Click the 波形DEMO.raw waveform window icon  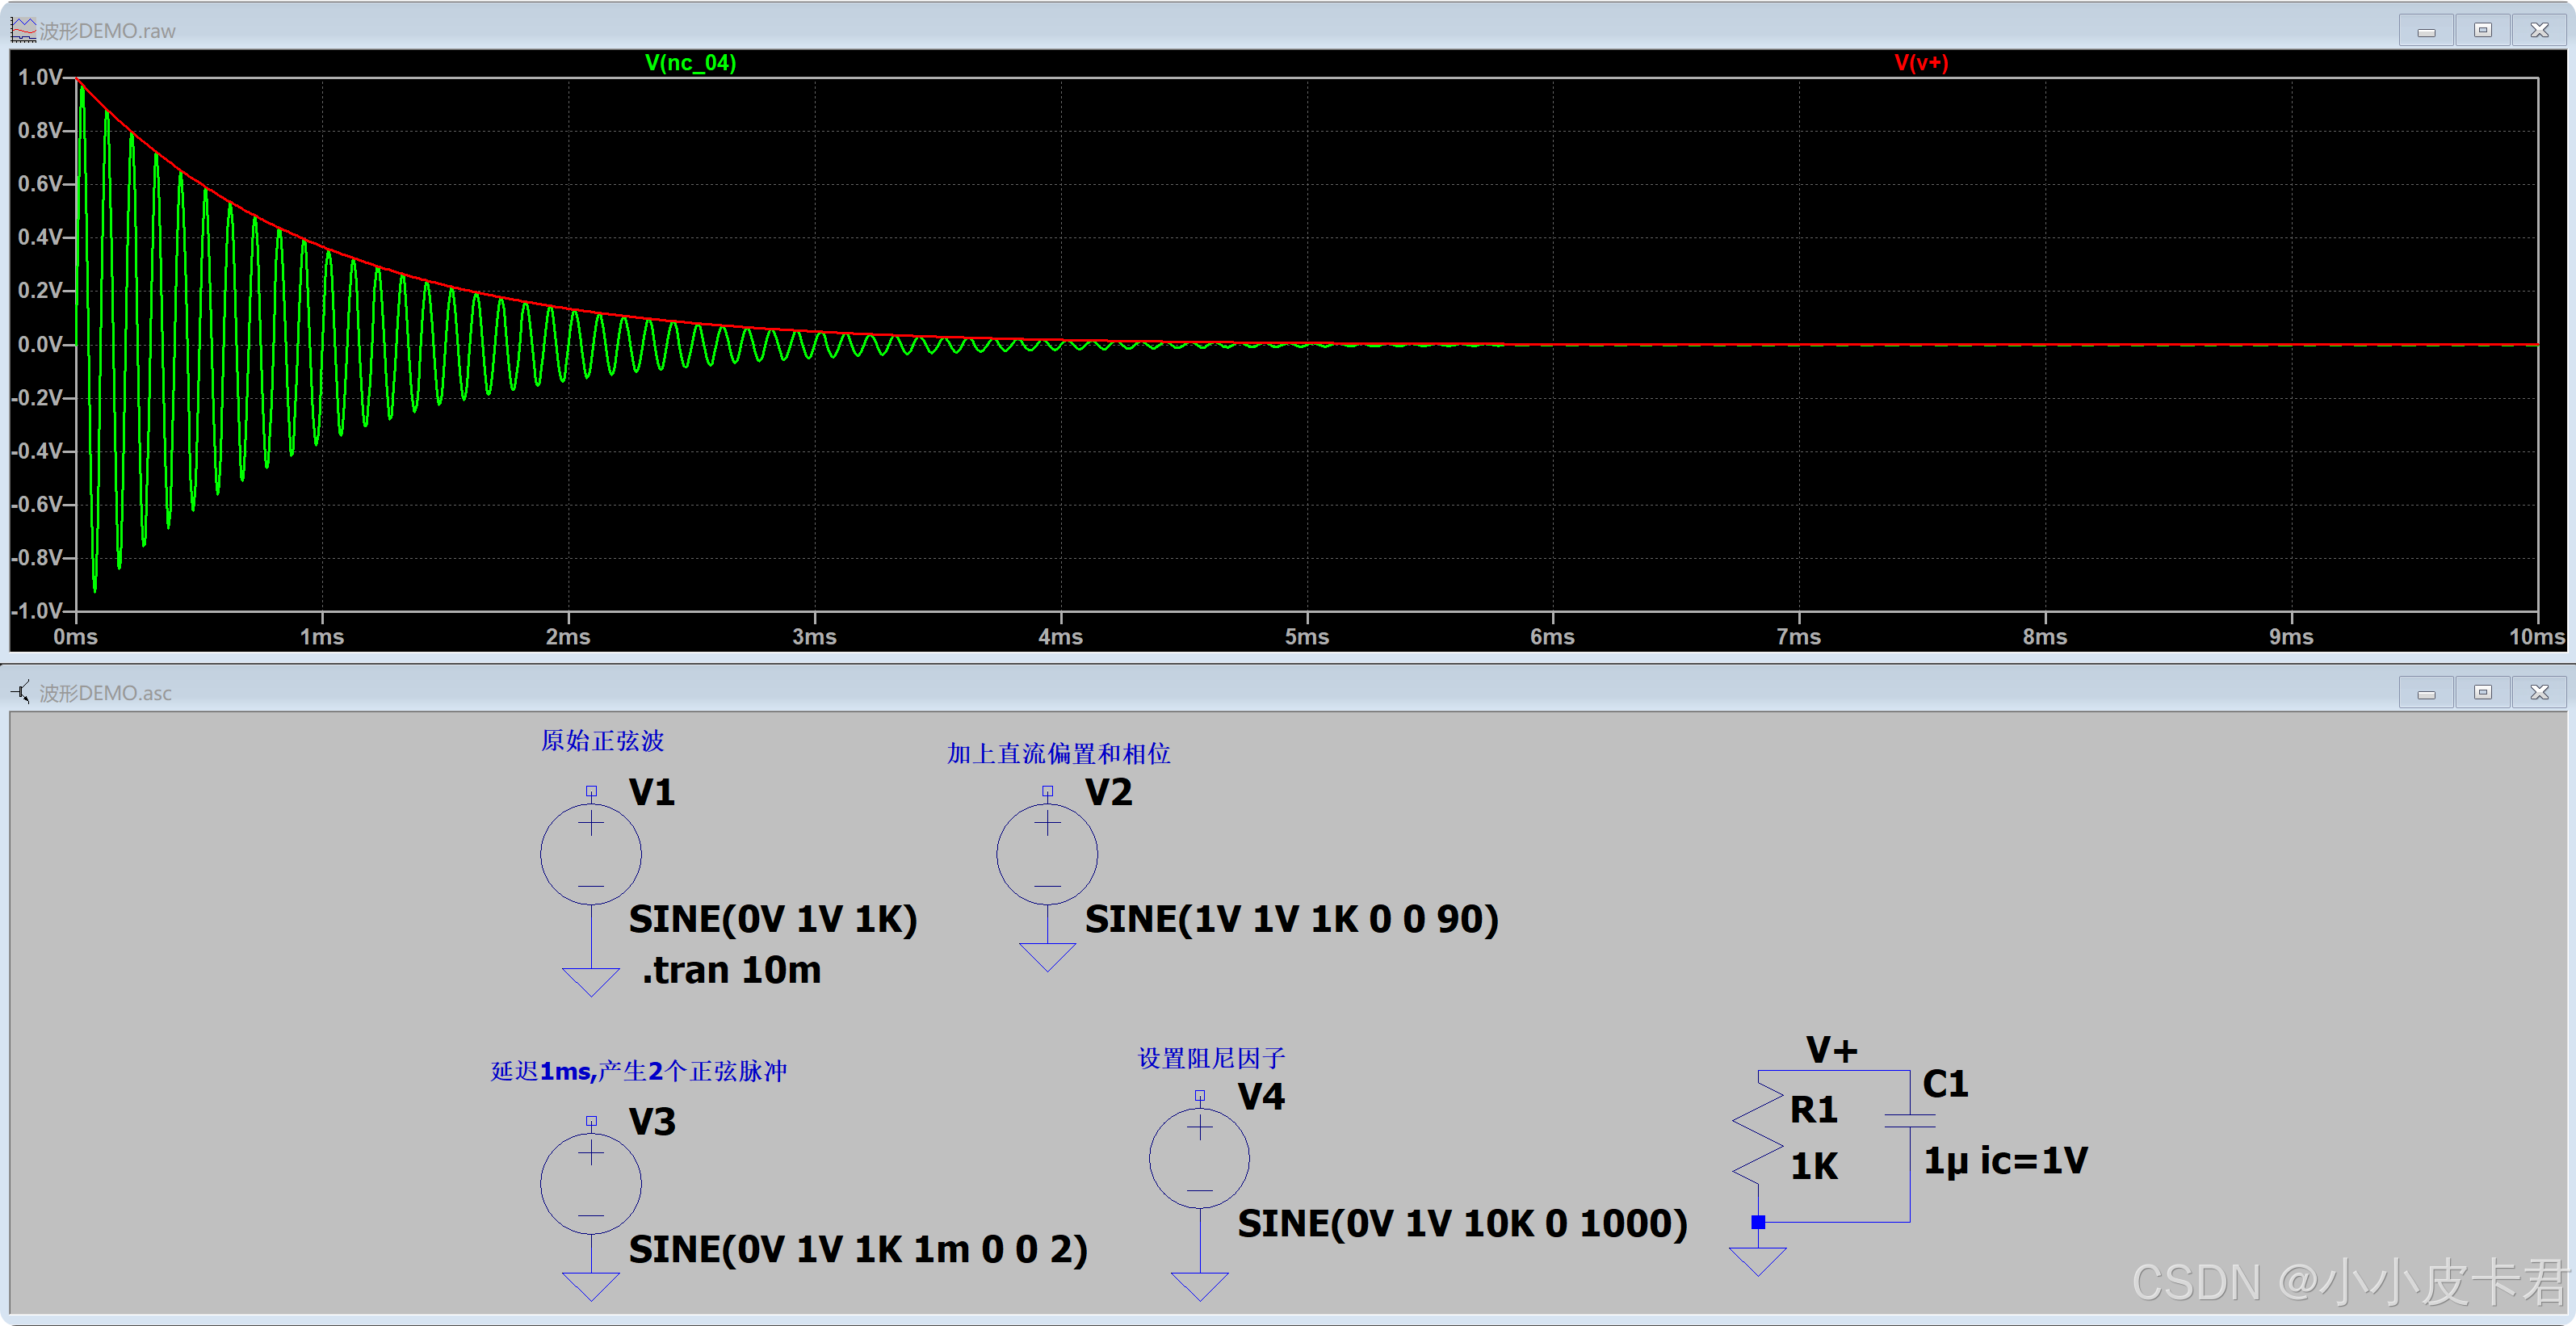[22, 30]
